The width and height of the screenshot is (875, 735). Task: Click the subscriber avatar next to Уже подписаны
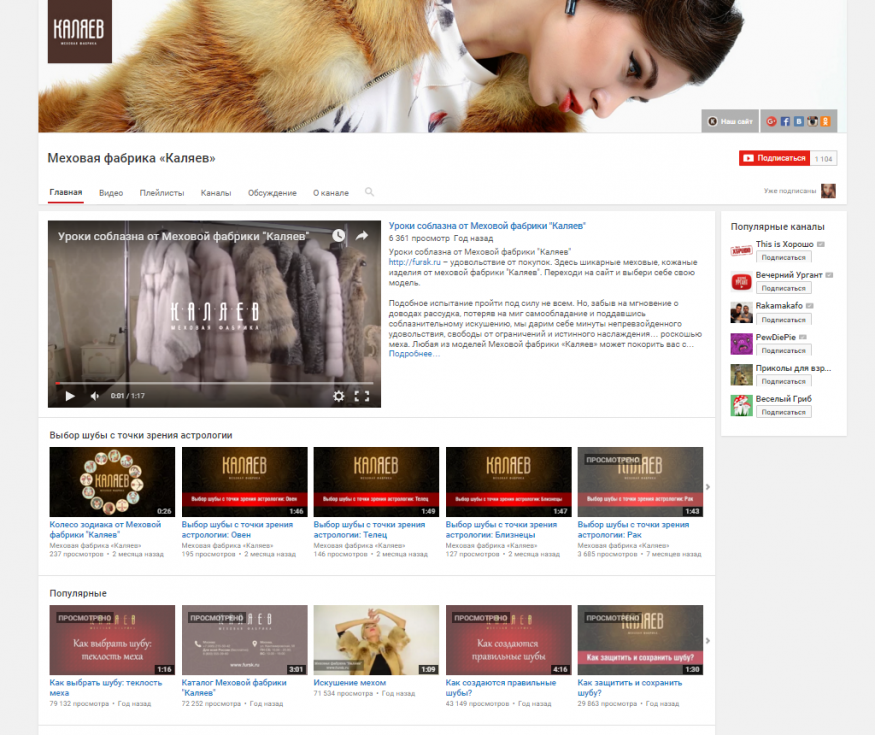(x=828, y=191)
